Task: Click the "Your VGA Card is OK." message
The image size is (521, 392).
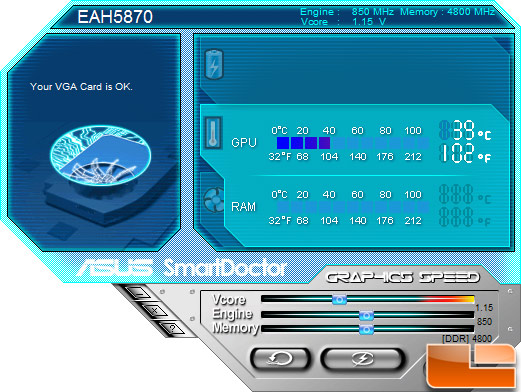Action: pos(81,87)
